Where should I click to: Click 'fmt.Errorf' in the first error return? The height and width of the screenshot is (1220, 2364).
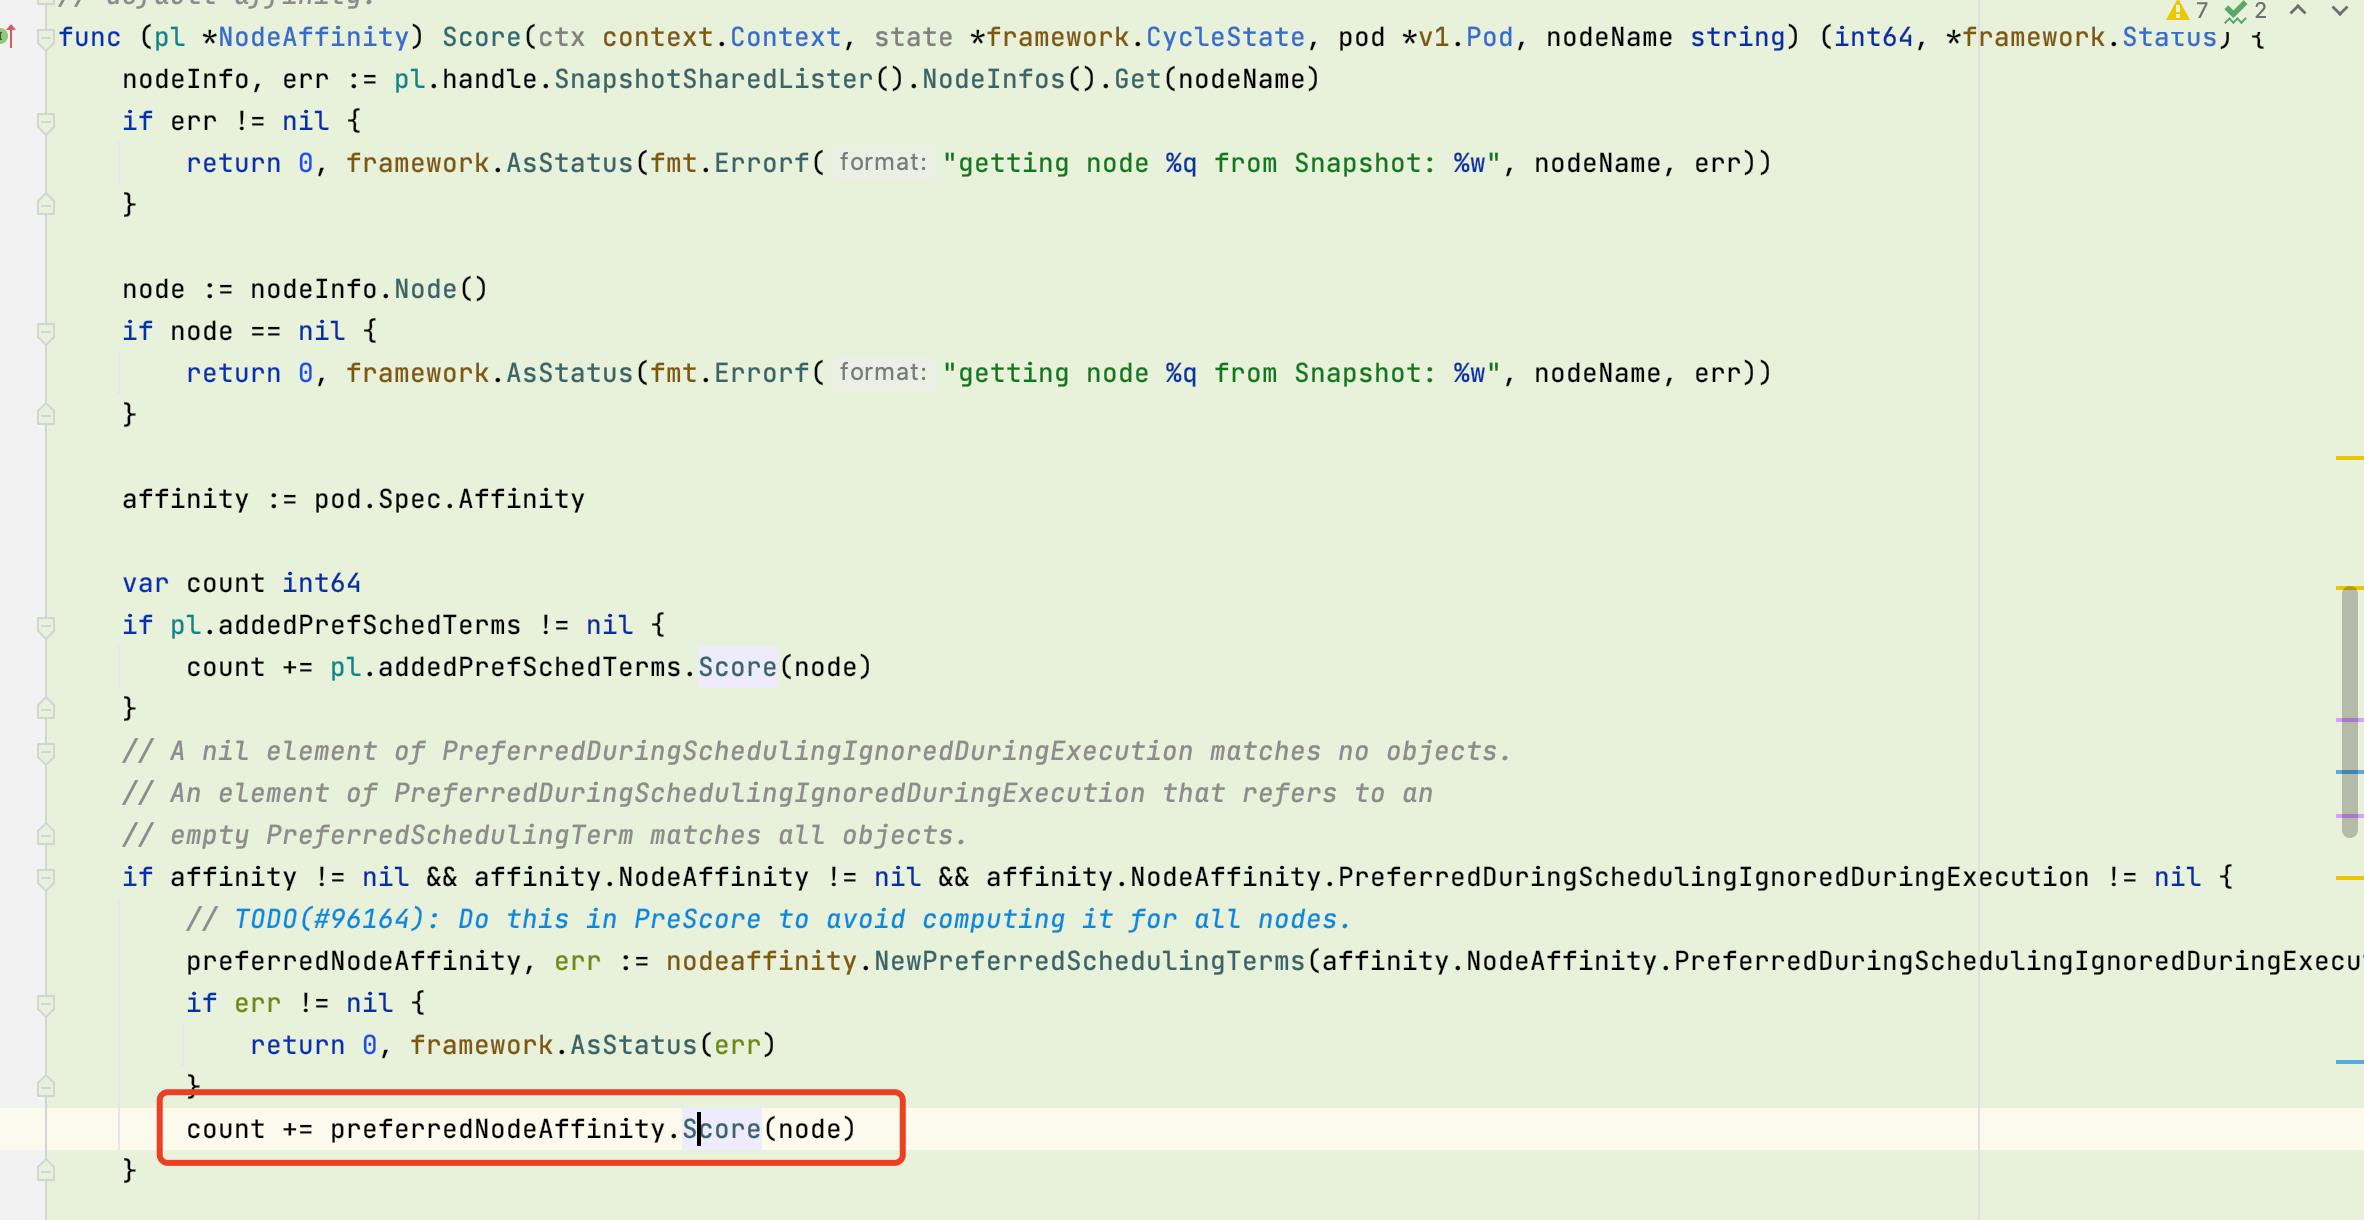(729, 164)
